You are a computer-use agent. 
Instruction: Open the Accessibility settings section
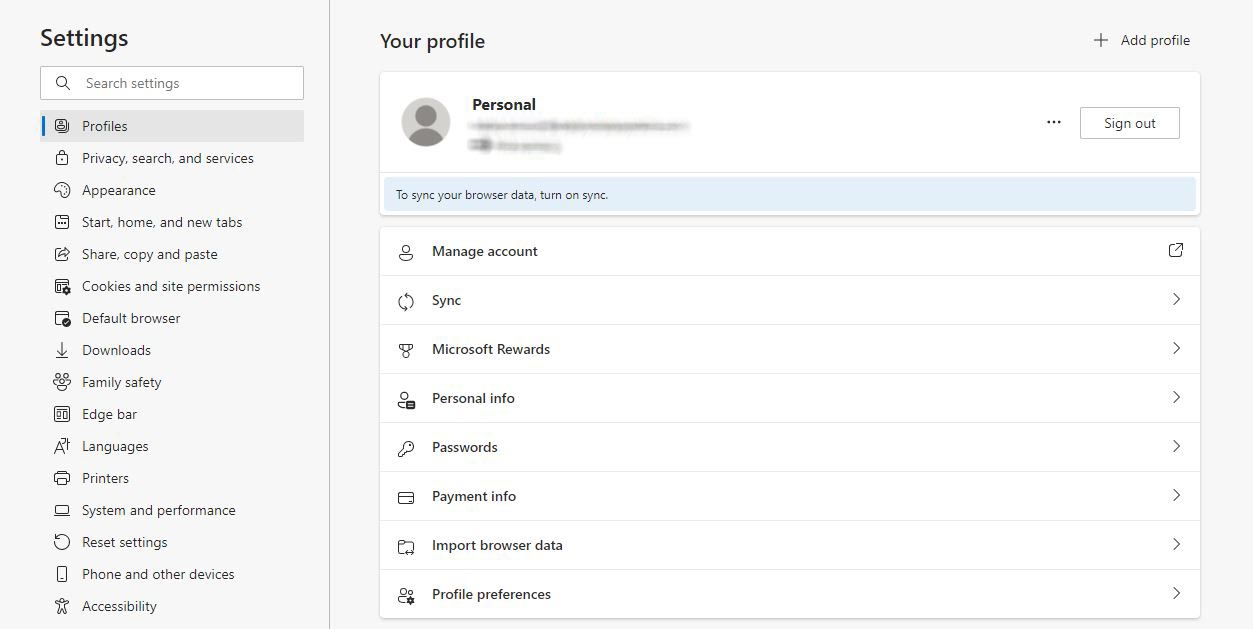click(118, 606)
